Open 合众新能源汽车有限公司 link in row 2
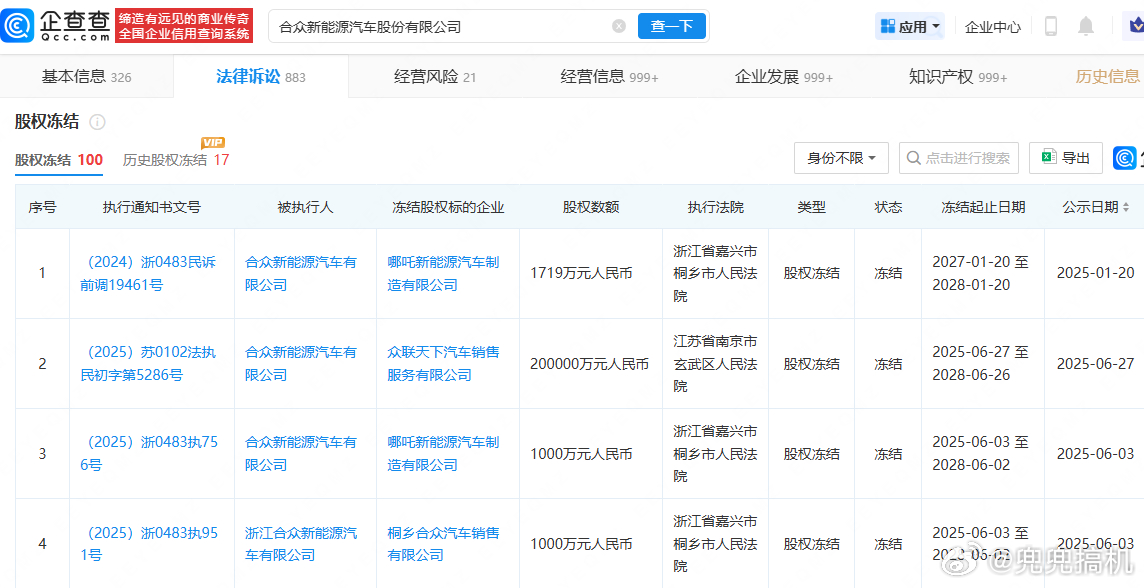 pos(301,363)
